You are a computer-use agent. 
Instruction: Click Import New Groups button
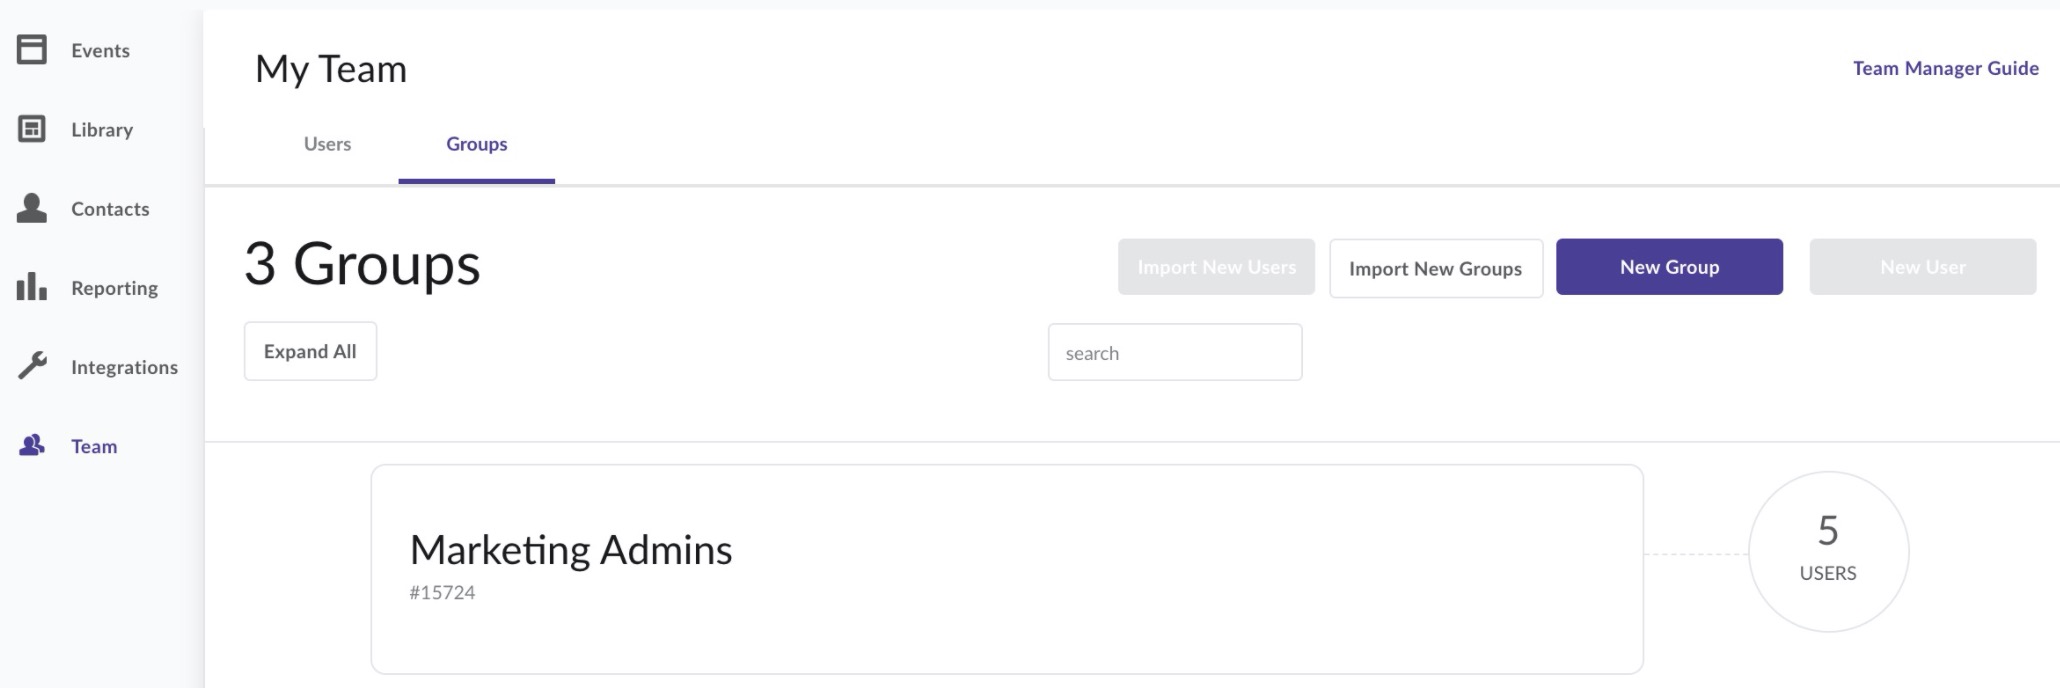click(1435, 268)
